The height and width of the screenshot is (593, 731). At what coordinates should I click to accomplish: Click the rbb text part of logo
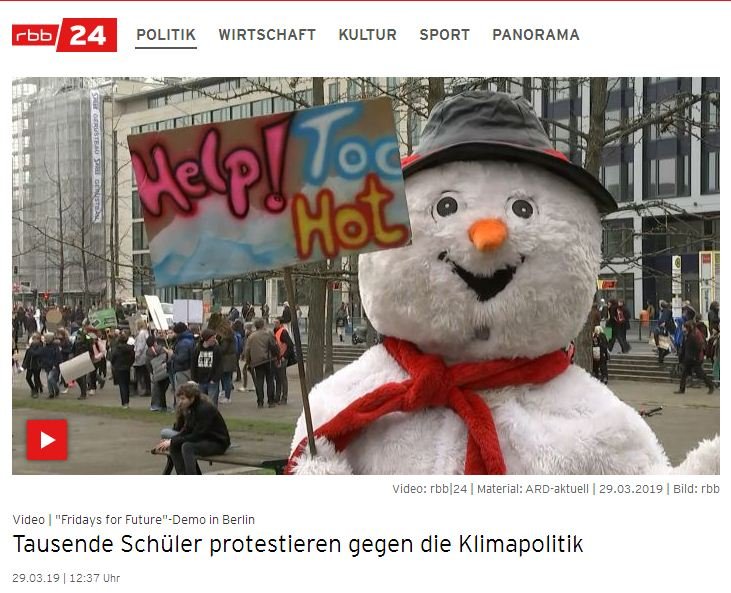pyautogui.click(x=34, y=35)
